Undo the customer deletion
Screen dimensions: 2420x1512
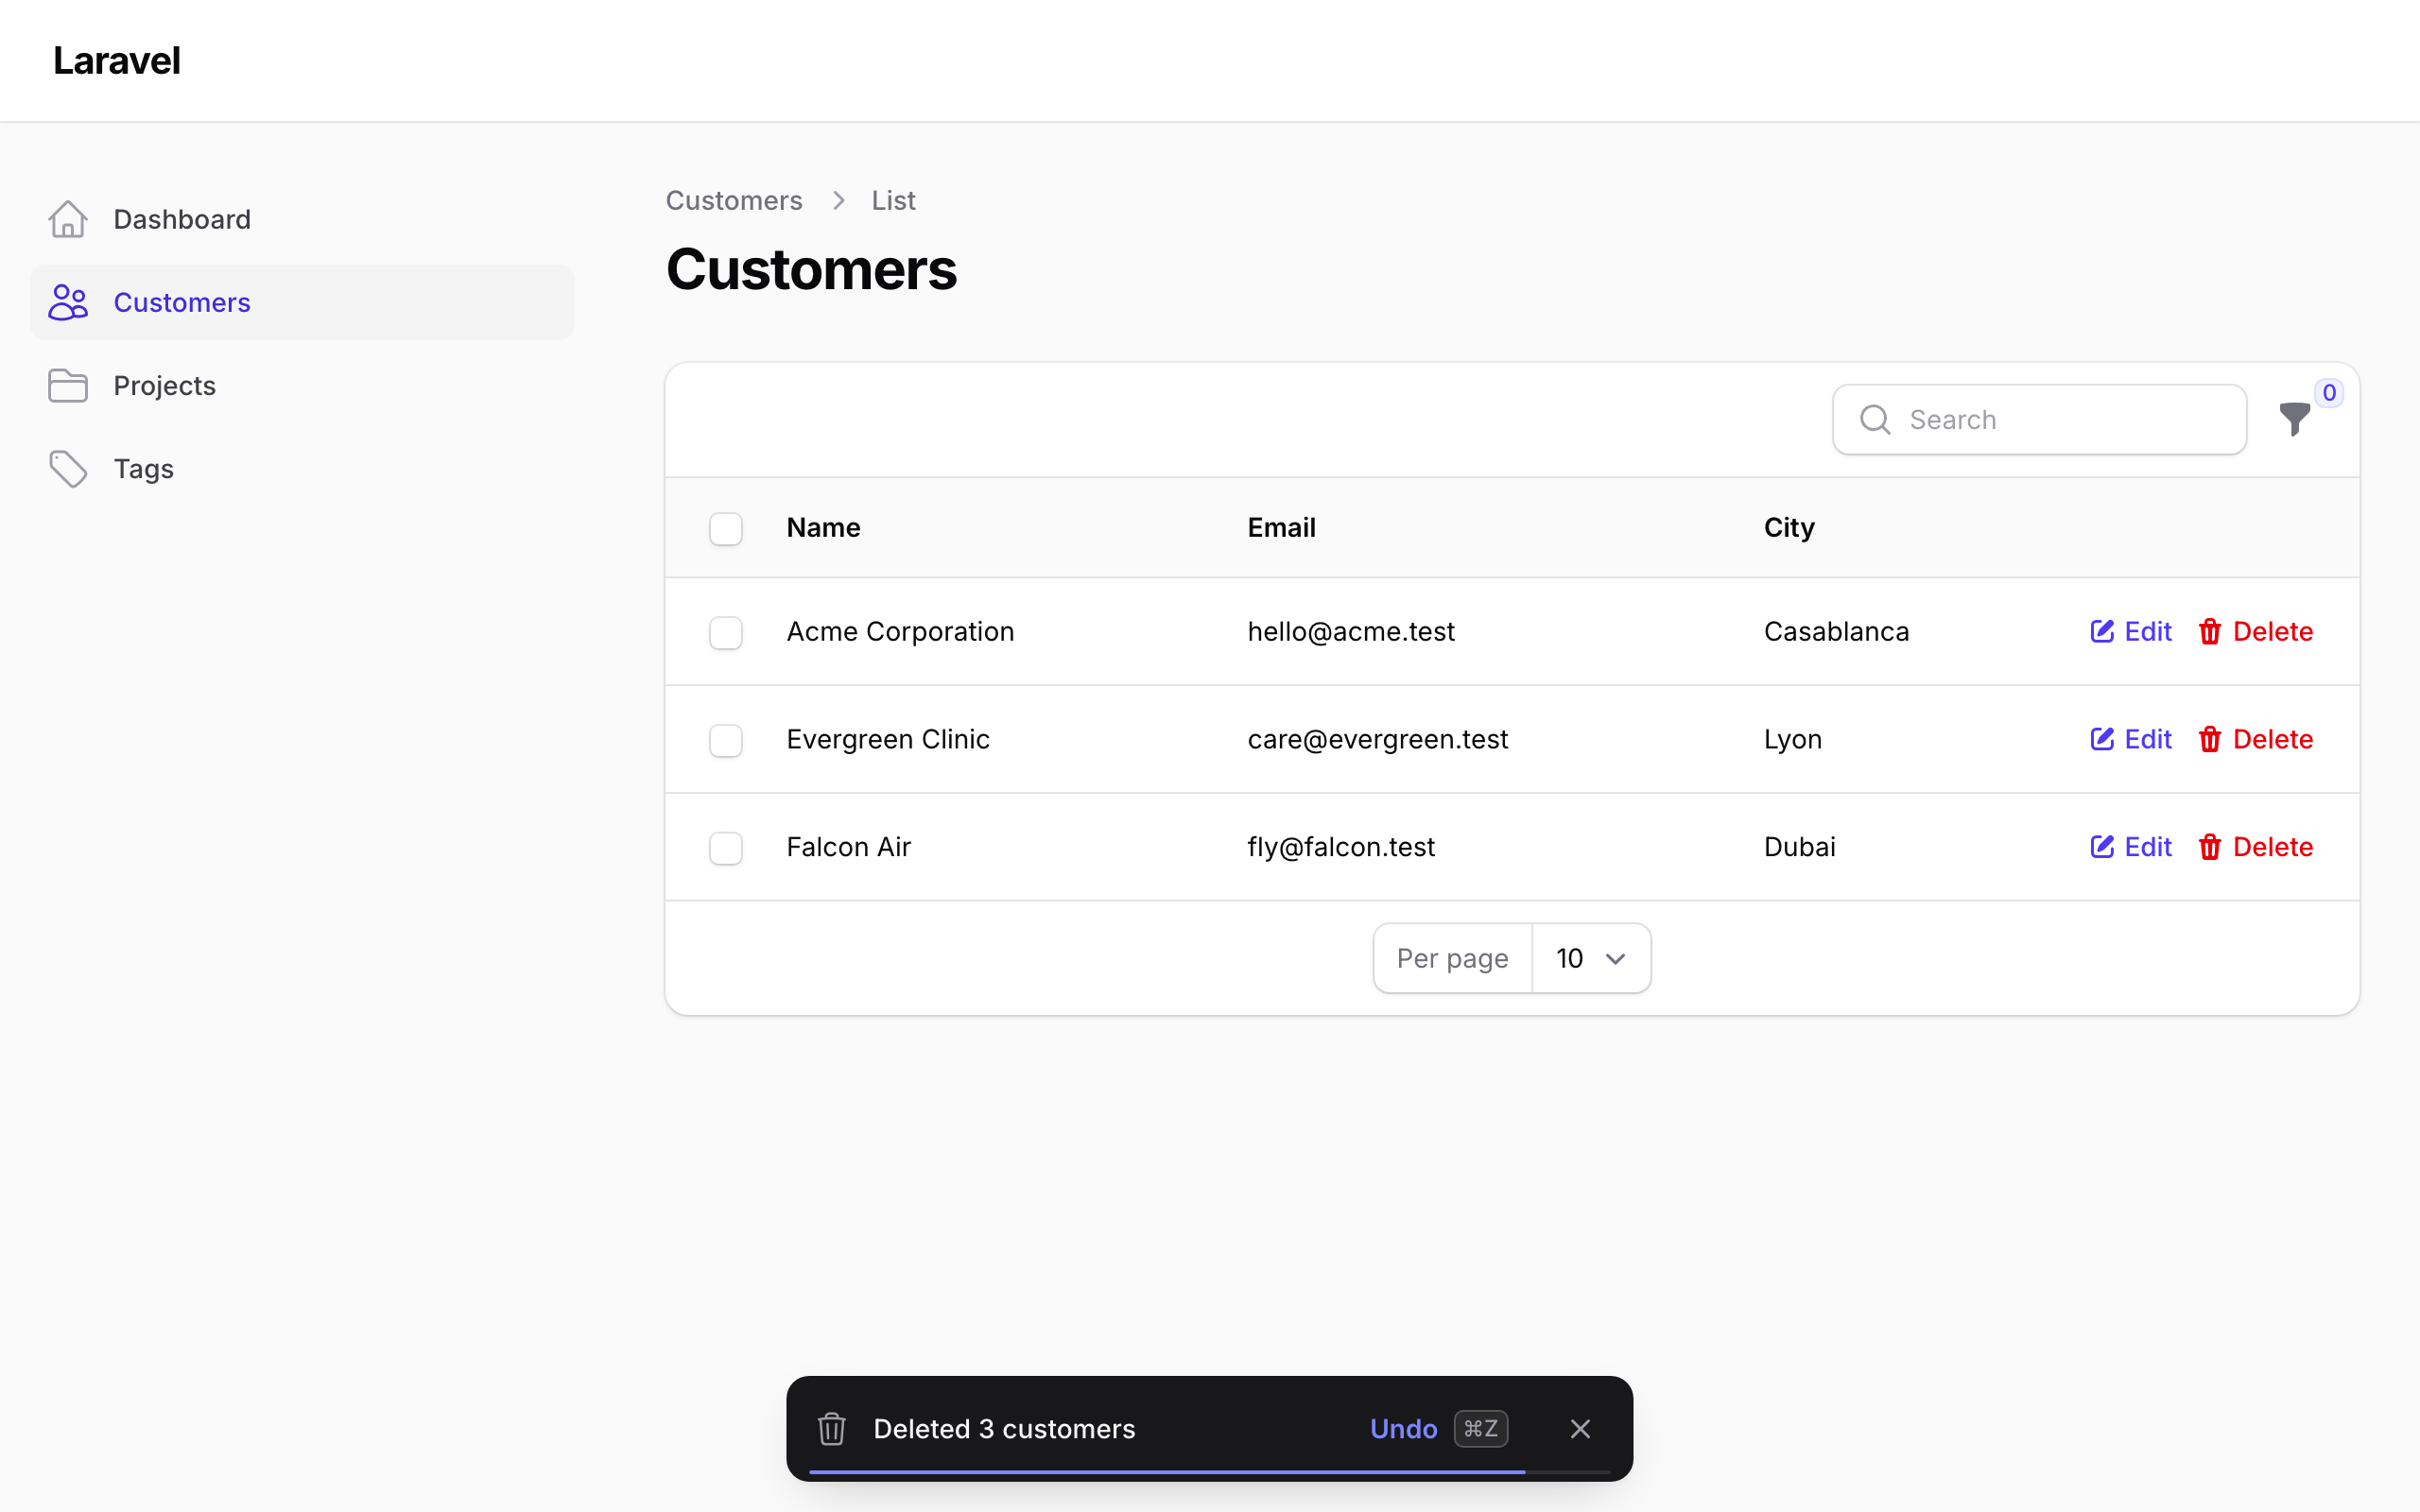[x=1403, y=1428]
